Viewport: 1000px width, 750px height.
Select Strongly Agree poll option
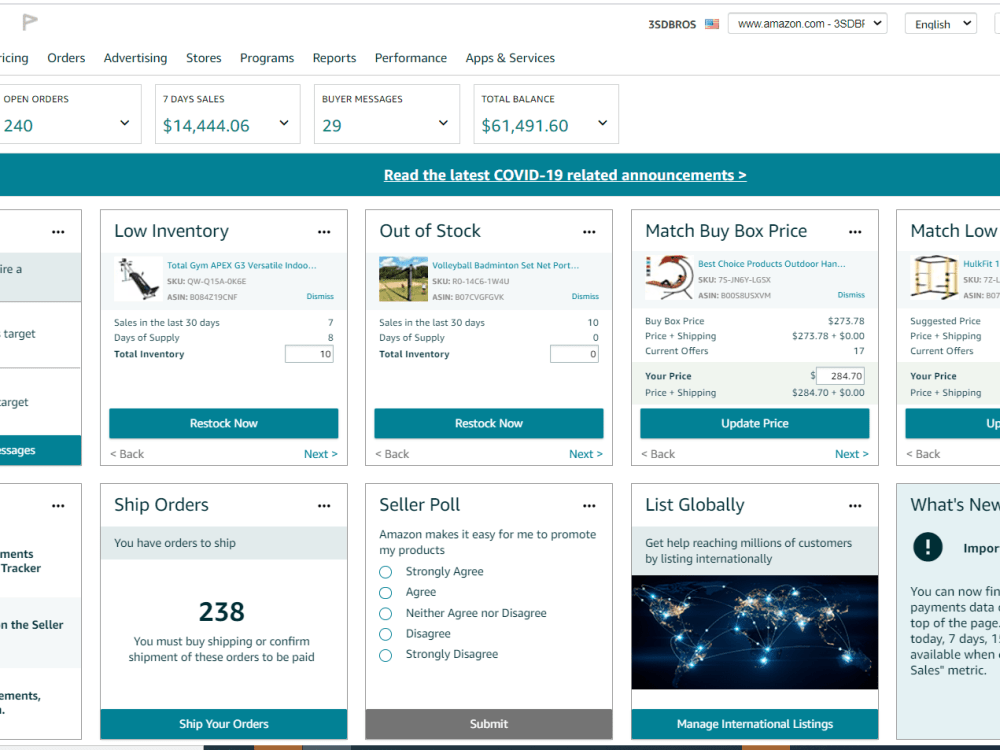[385, 572]
